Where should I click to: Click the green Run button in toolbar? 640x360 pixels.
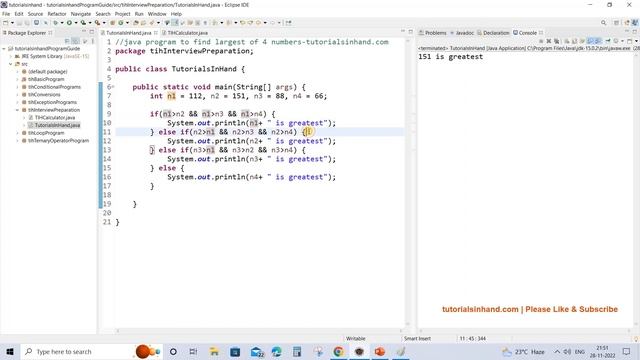[69, 23]
